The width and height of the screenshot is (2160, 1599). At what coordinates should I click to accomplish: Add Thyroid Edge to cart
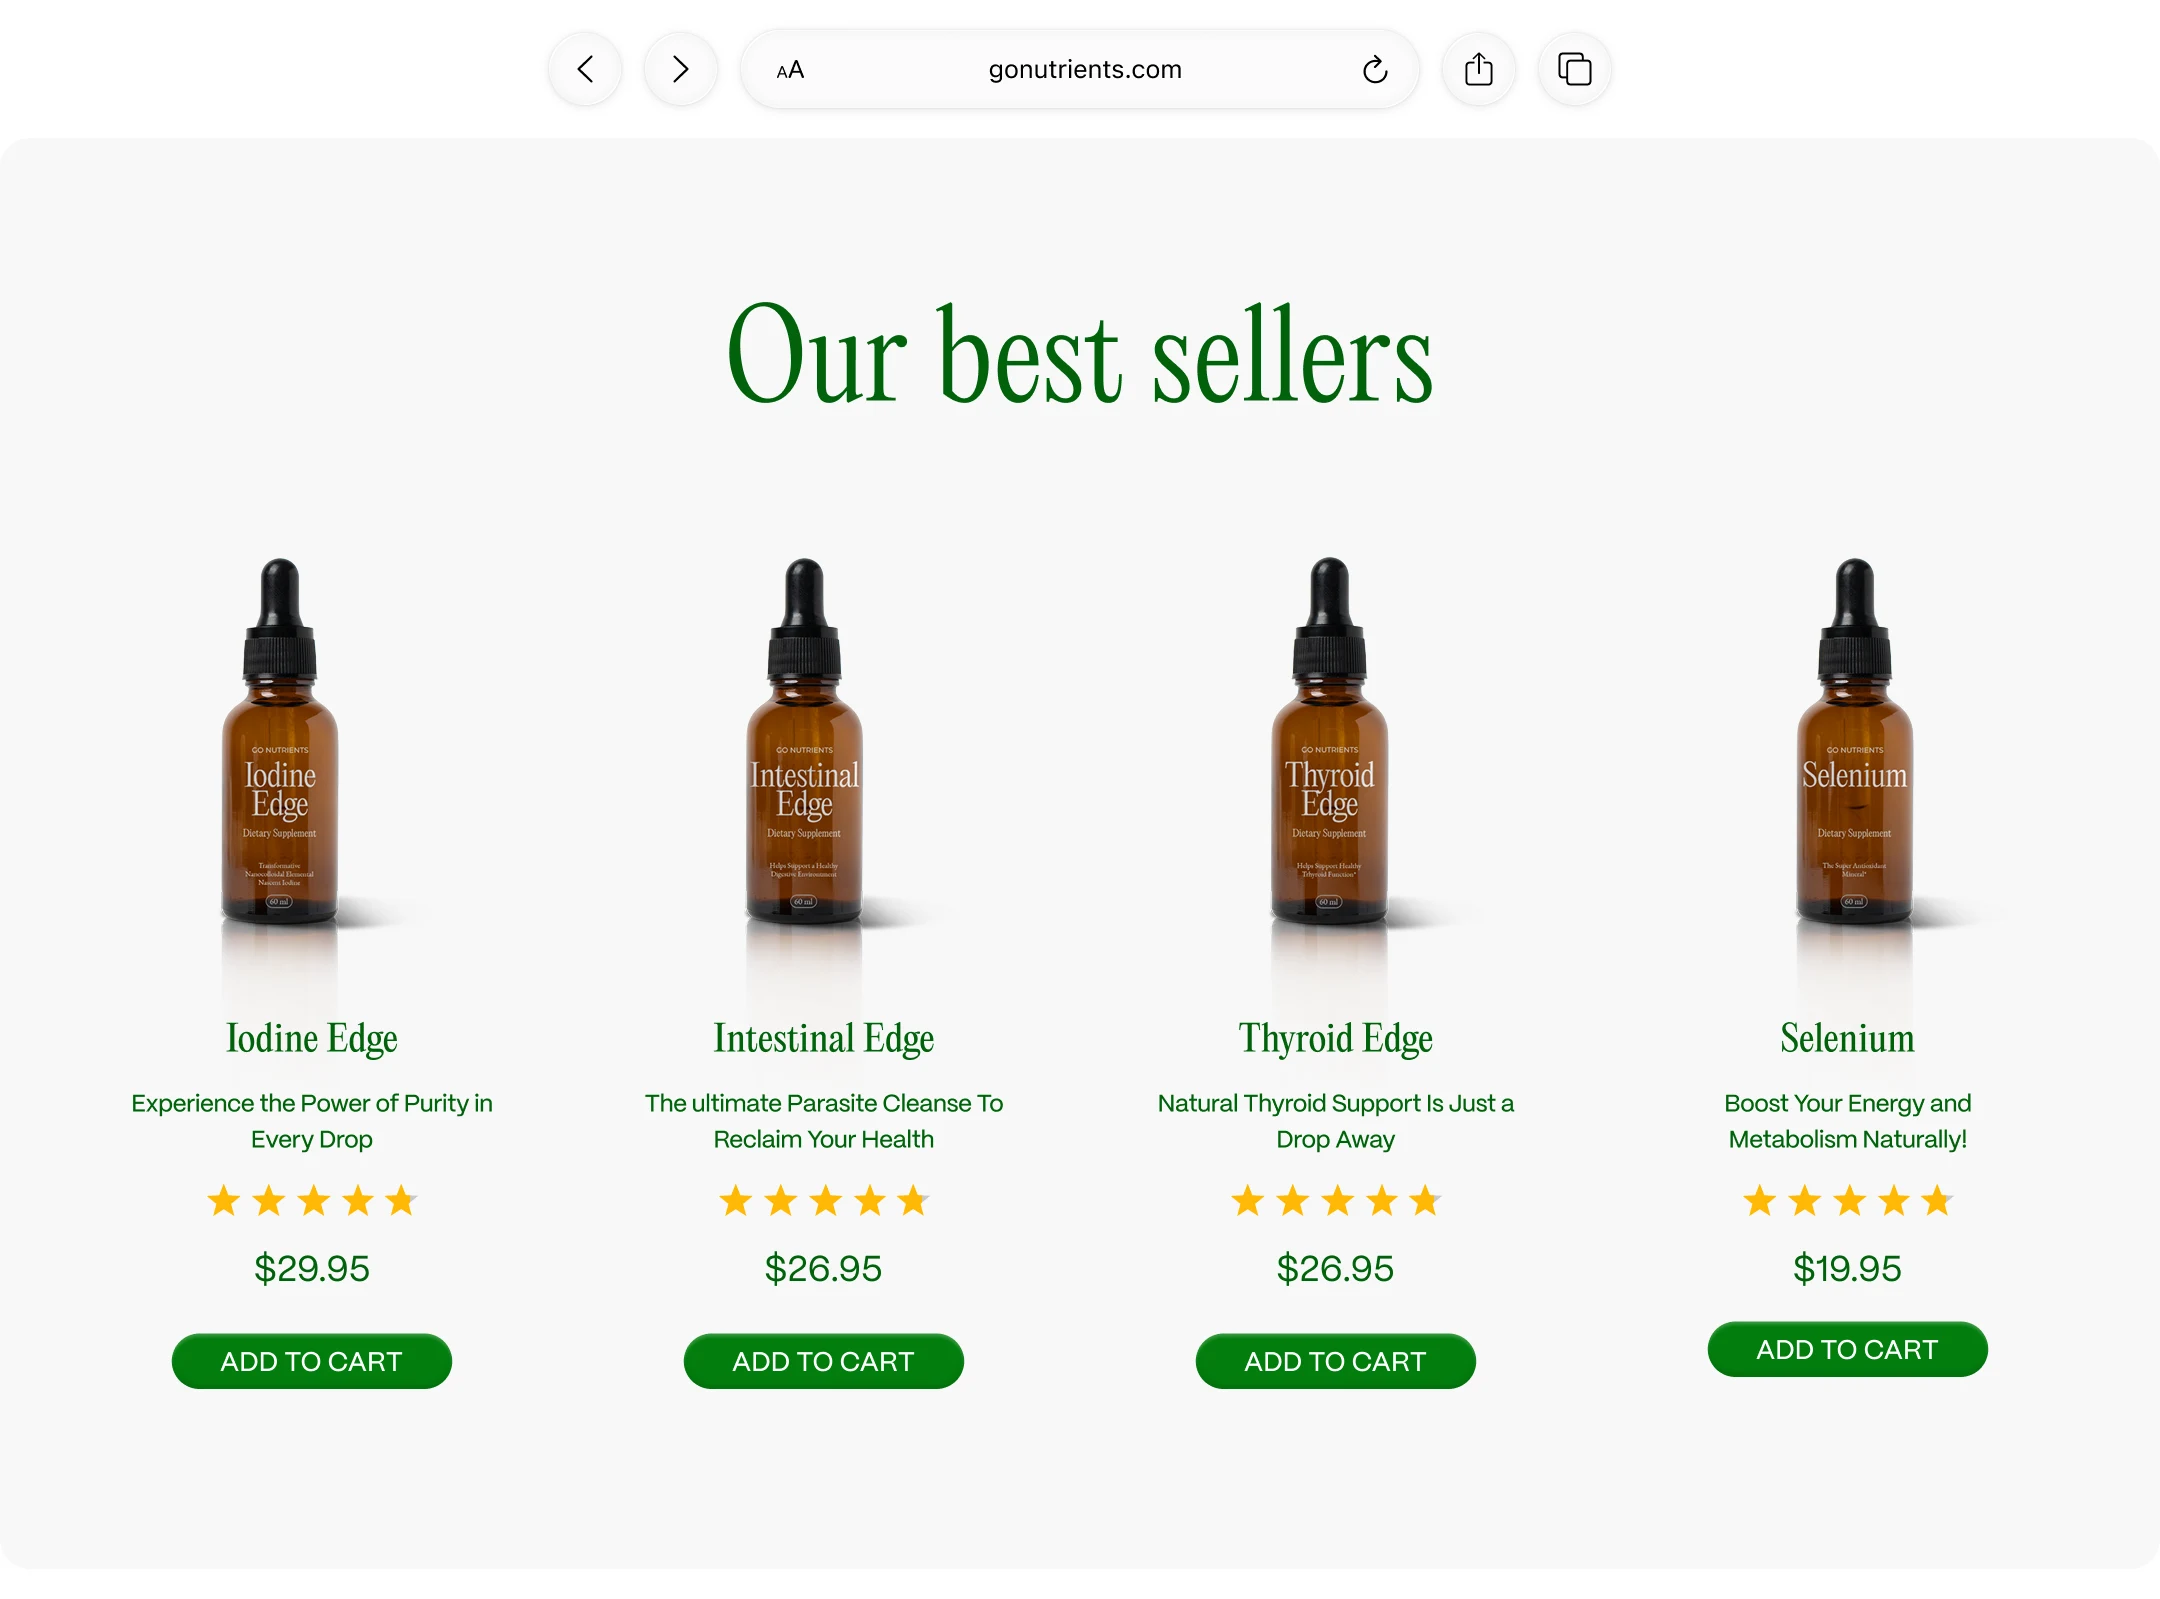pyautogui.click(x=1335, y=1361)
